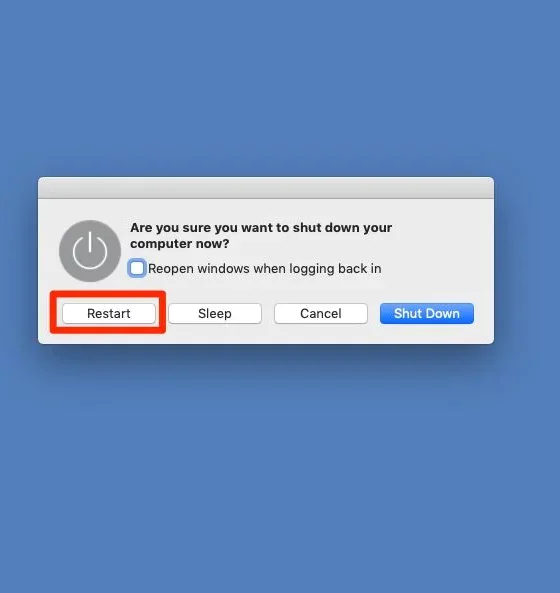Click the 'Cancel' text in the dialog
Viewport: 560px width, 593px height.
click(321, 314)
